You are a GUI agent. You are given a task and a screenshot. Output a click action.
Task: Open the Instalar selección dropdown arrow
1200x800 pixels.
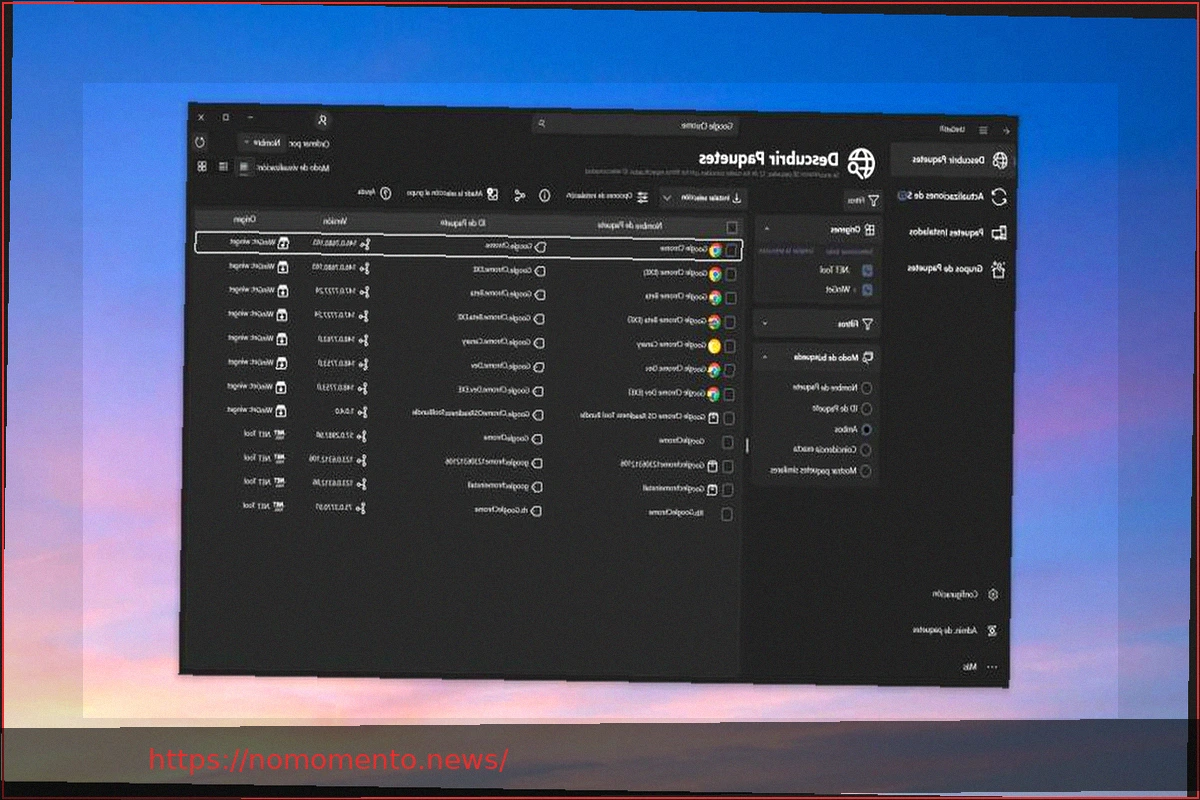[666, 197]
